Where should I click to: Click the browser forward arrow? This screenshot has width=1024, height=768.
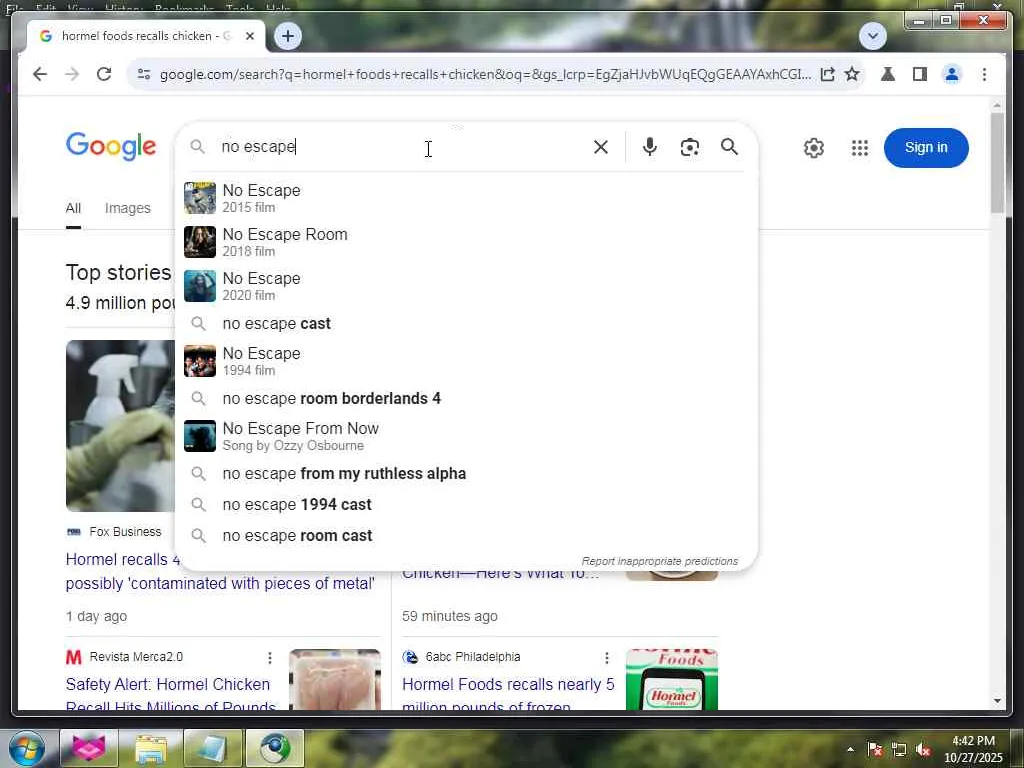[72, 74]
